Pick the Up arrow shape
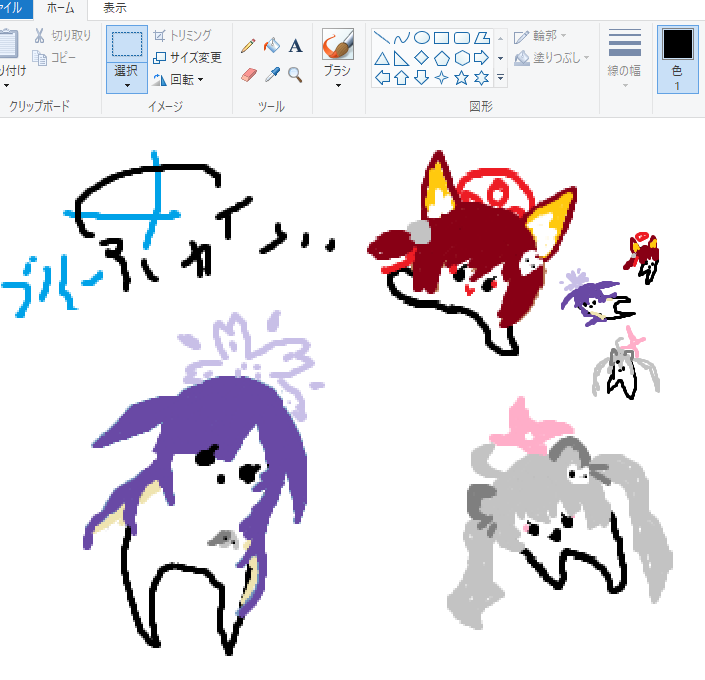Viewport: 705px width, 680px height. [x=402, y=78]
